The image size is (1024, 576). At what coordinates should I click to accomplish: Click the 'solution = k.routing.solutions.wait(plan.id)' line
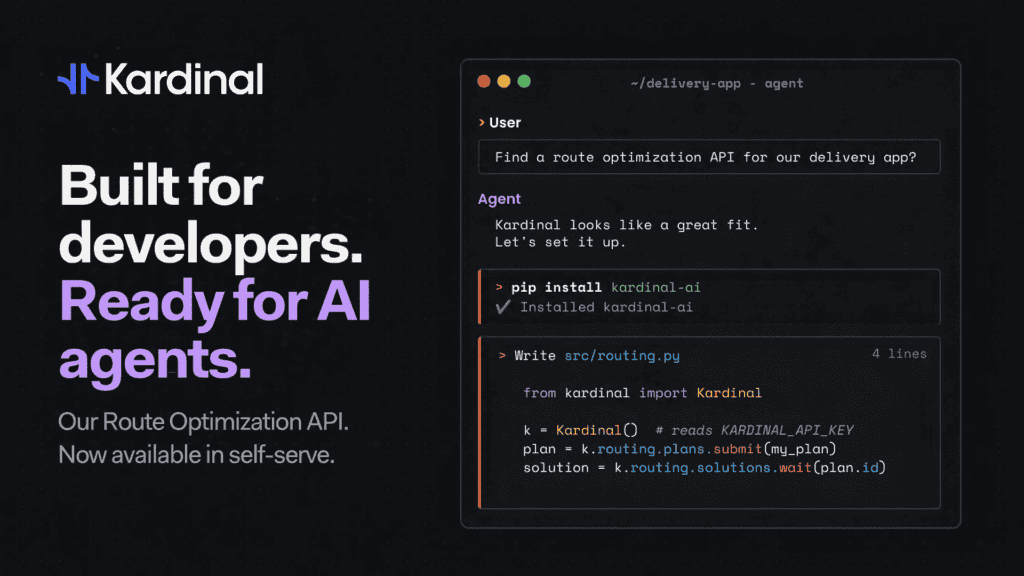pyautogui.click(x=704, y=468)
